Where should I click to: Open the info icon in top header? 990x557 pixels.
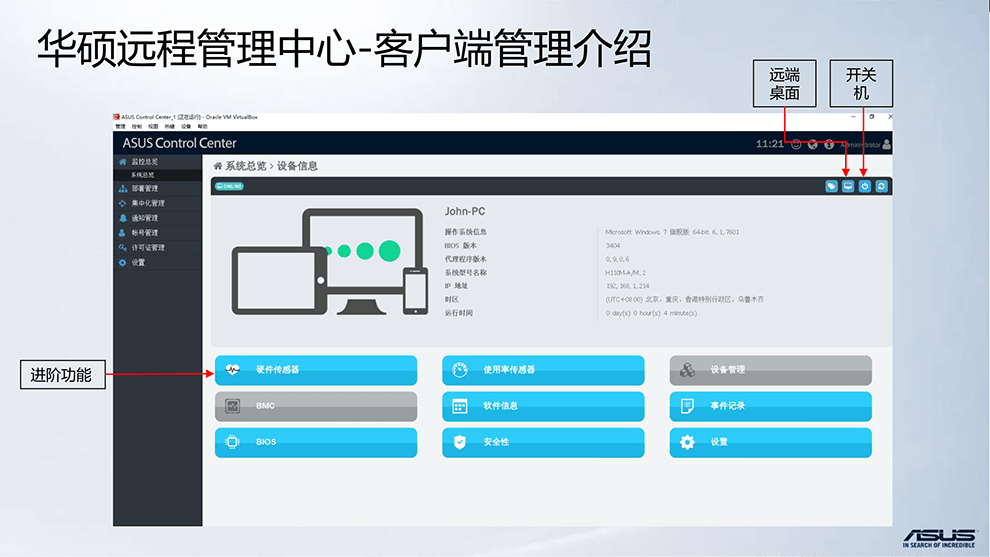(x=829, y=144)
